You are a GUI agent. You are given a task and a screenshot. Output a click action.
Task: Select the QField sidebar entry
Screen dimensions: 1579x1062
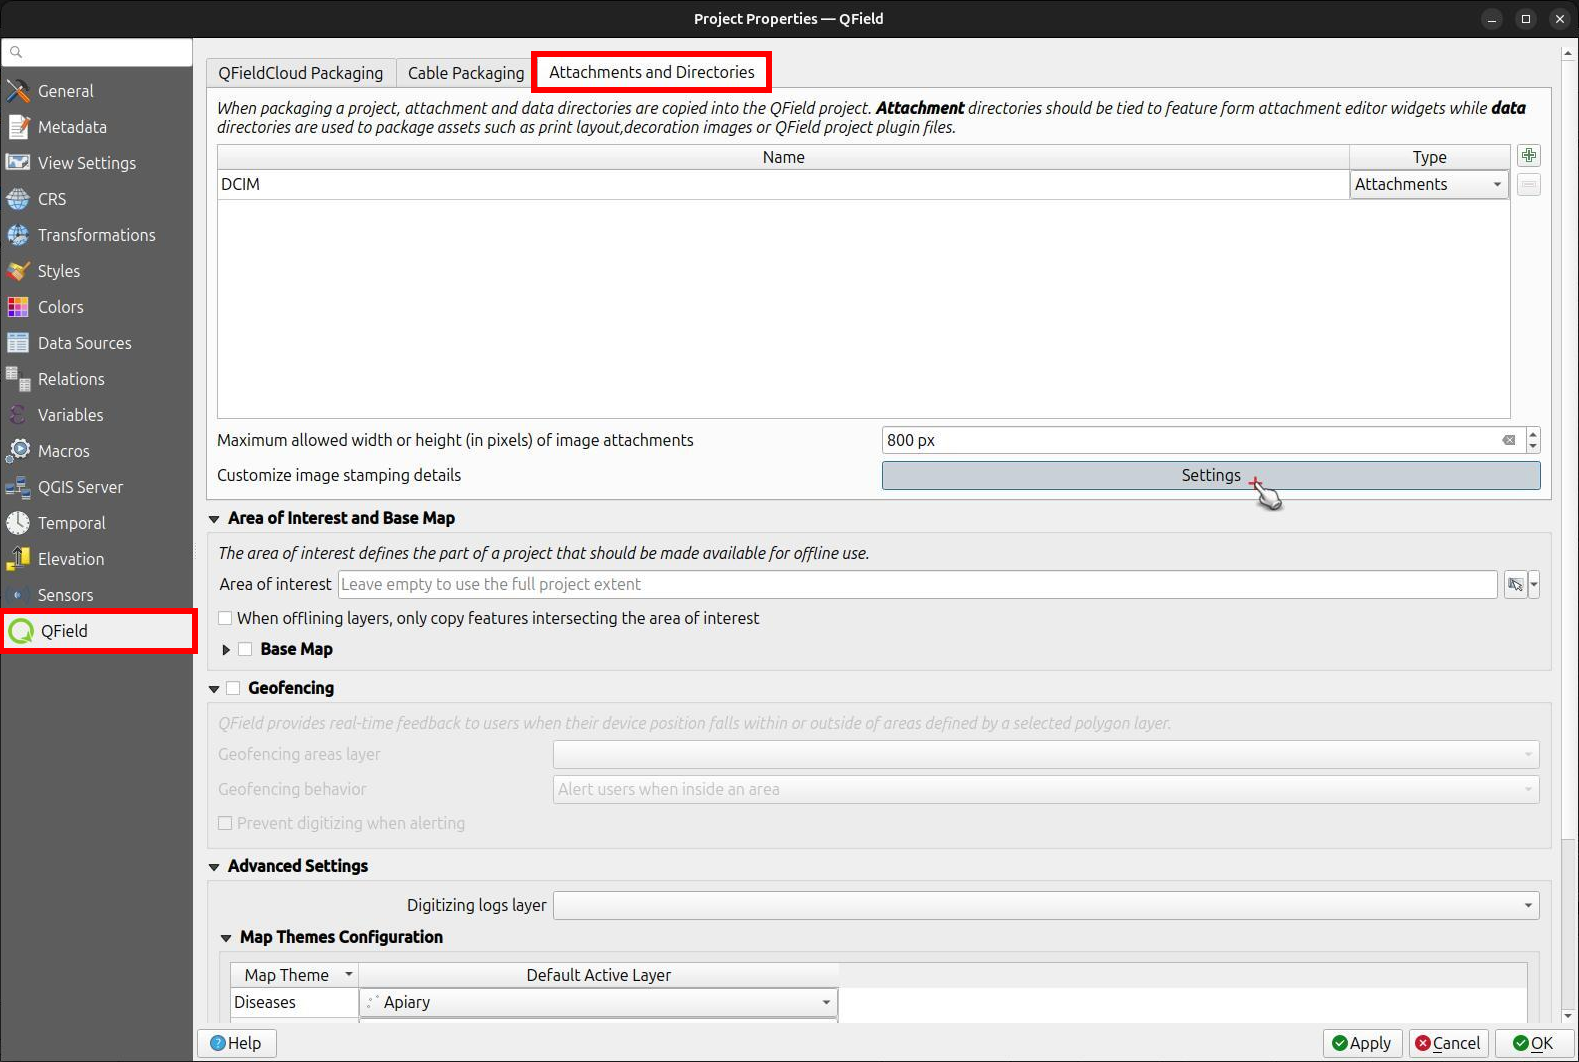tap(98, 631)
